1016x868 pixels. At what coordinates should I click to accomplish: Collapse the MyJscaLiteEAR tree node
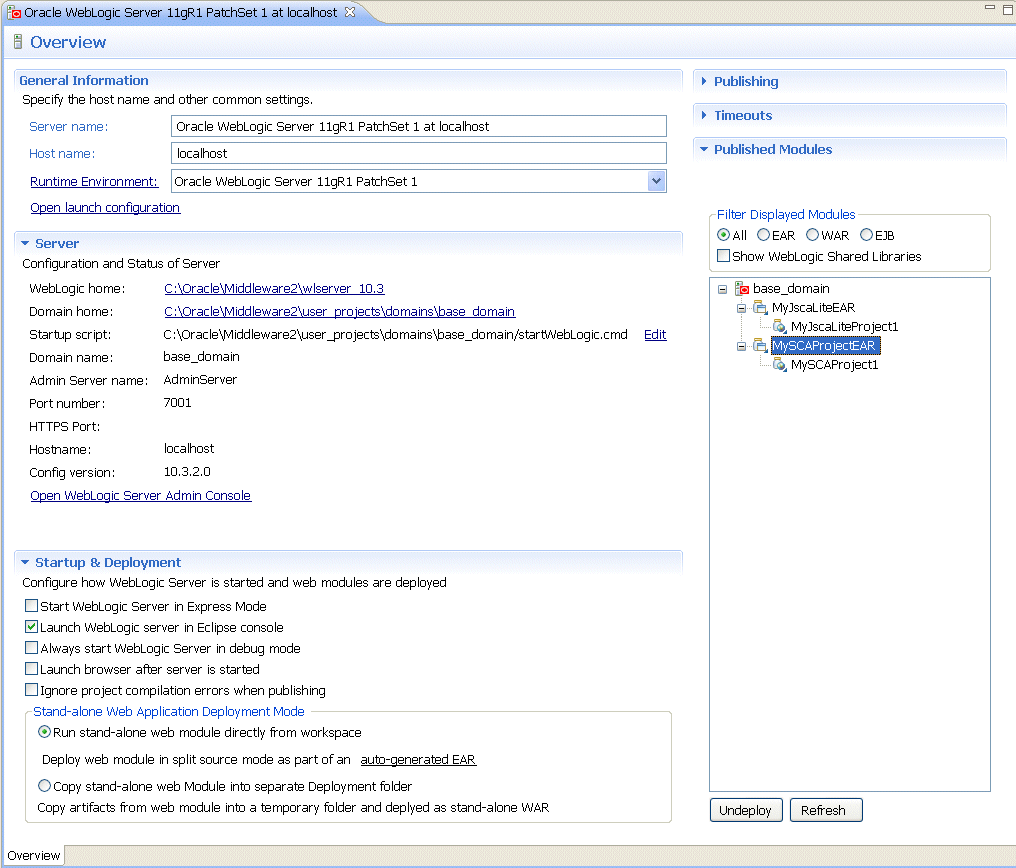[x=741, y=308]
